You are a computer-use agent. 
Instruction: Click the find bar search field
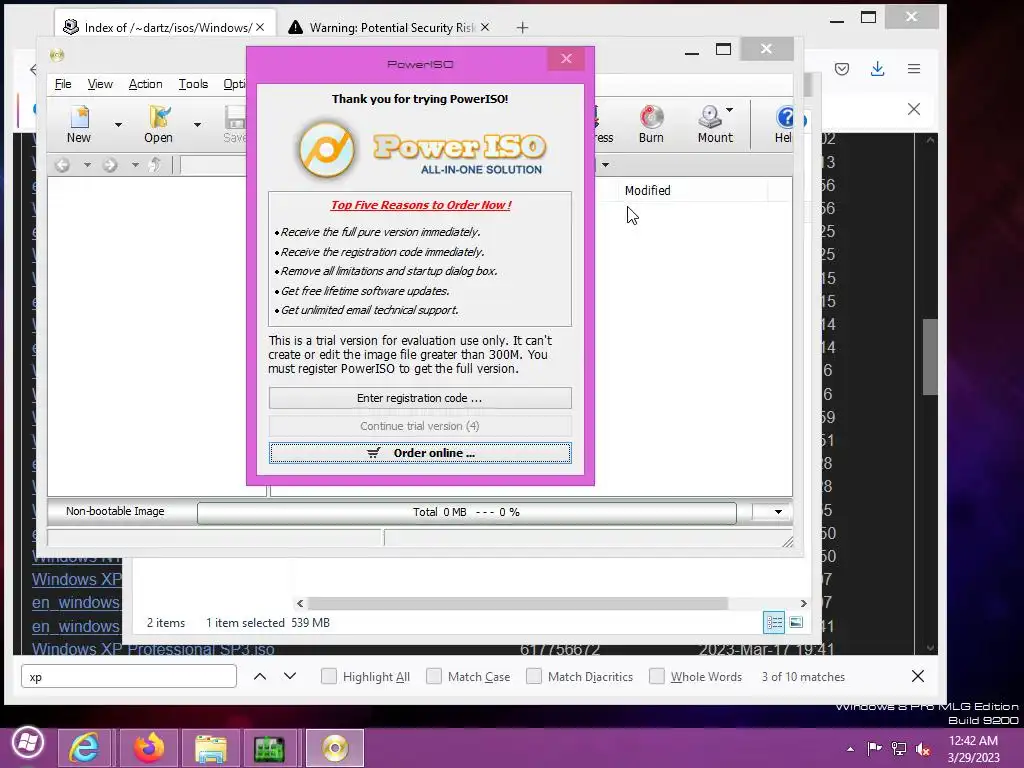(129, 677)
